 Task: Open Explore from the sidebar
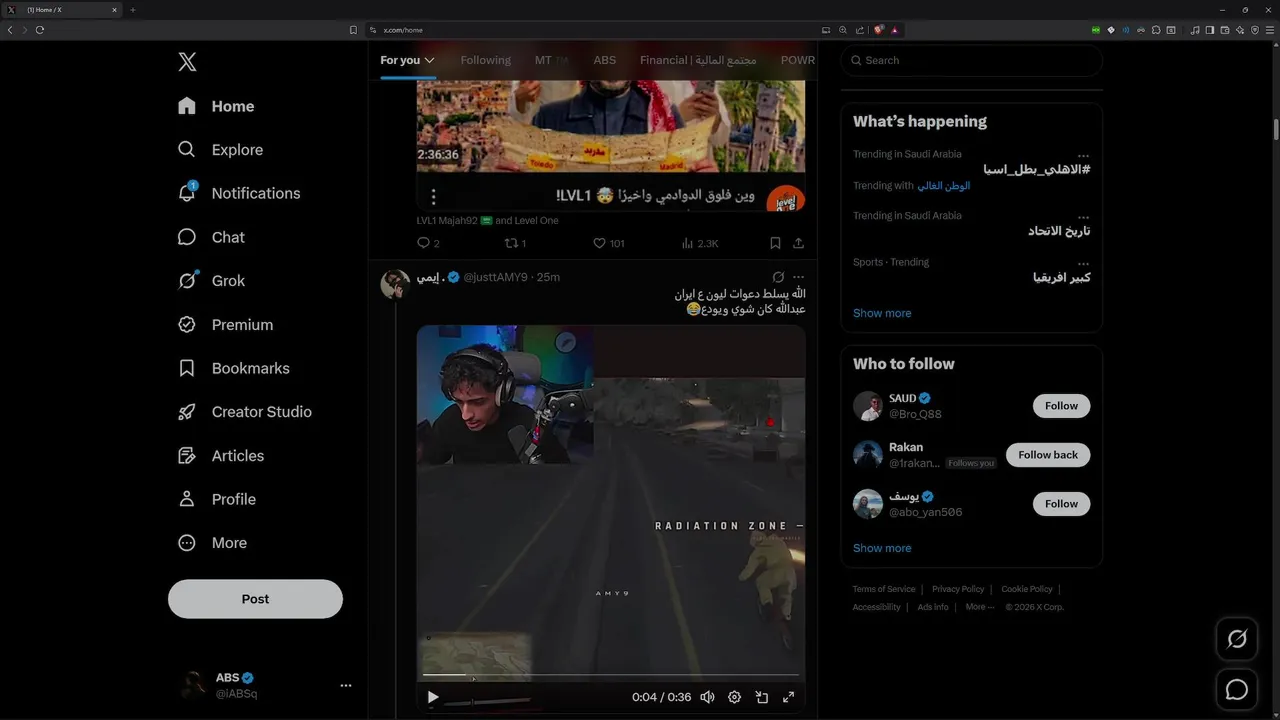(x=220, y=150)
